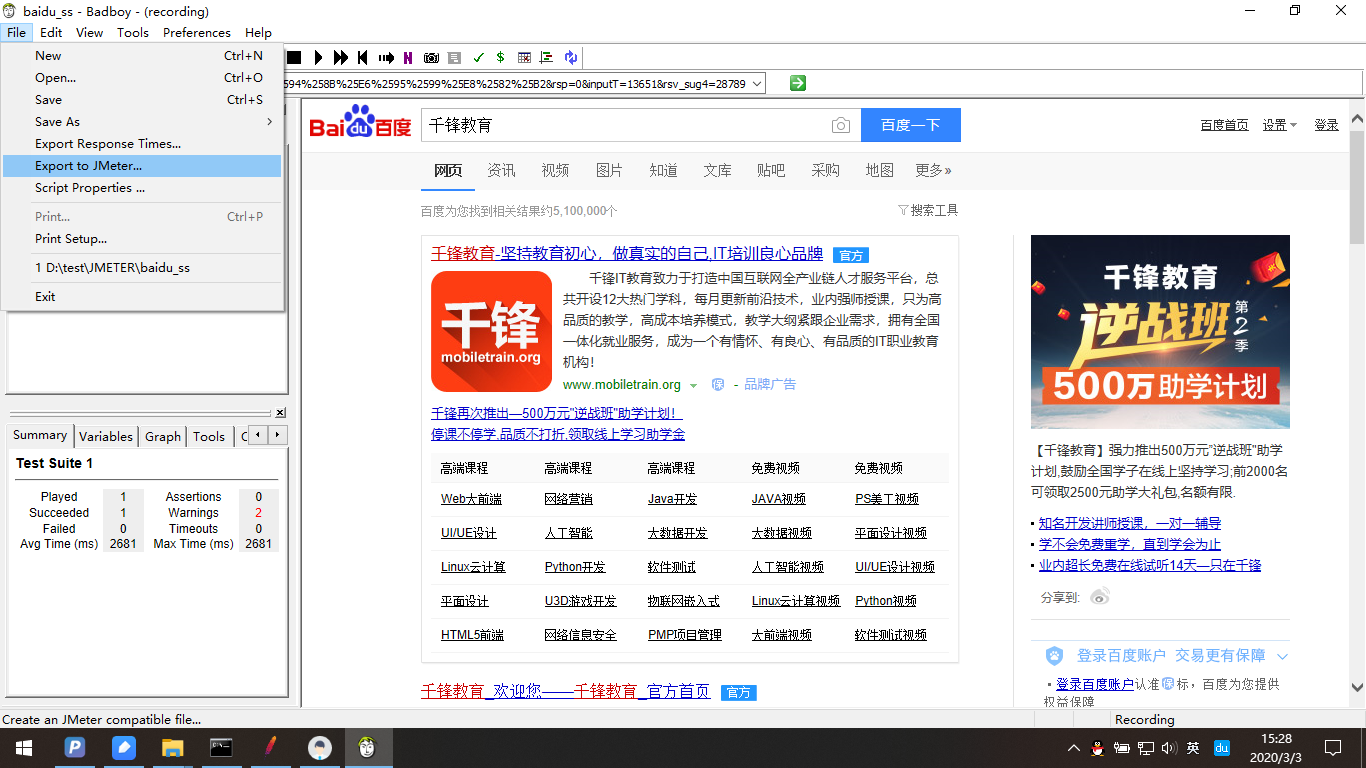Viewport: 1366px width, 768px height.
Task: Open the Graph tab in results panel
Action: pos(162,436)
